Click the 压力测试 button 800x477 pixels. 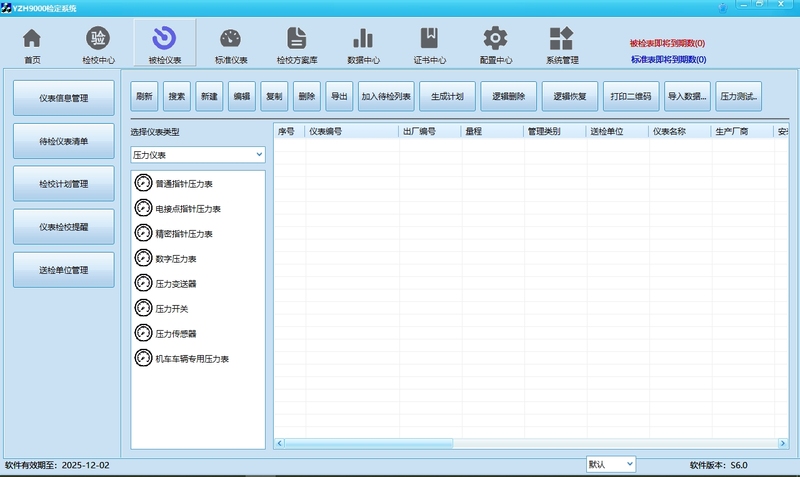click(739, 96)
